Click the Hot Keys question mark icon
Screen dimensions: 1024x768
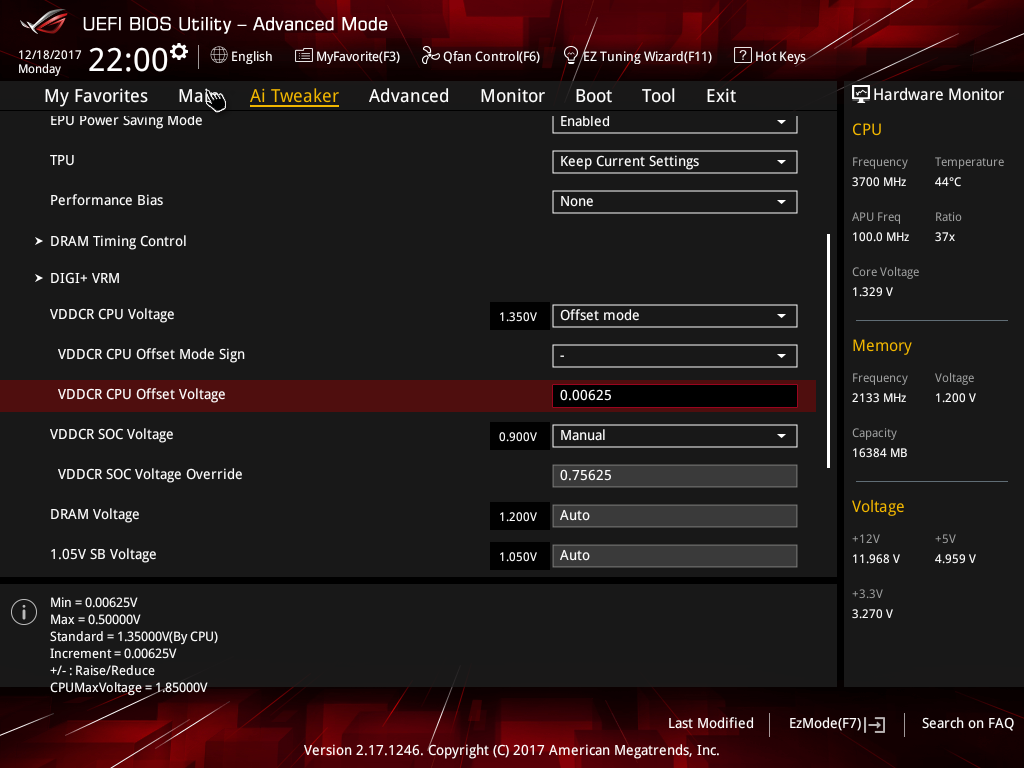click(743, 55)
